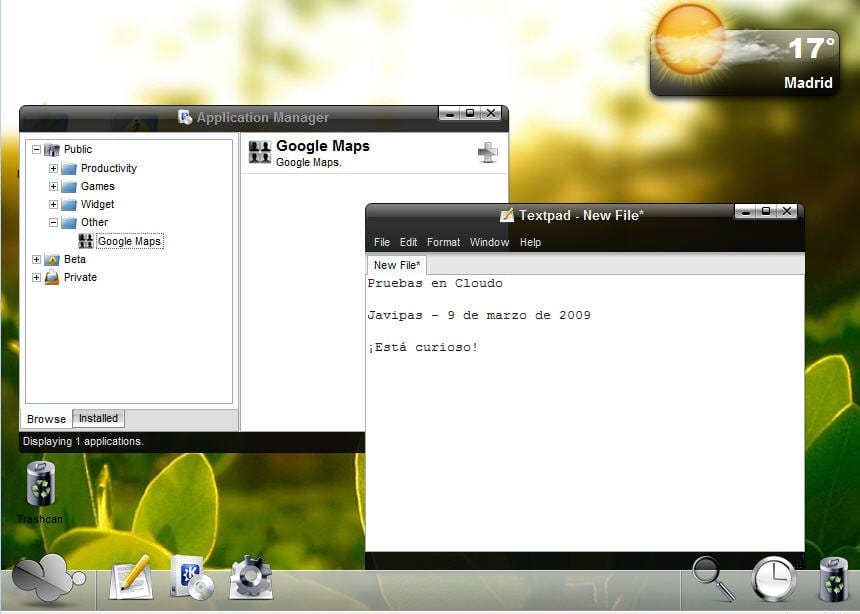Launch the application installer dock icon
Image resolution: width=860 pixels, height=614 pixels.
tap(190, 577)
